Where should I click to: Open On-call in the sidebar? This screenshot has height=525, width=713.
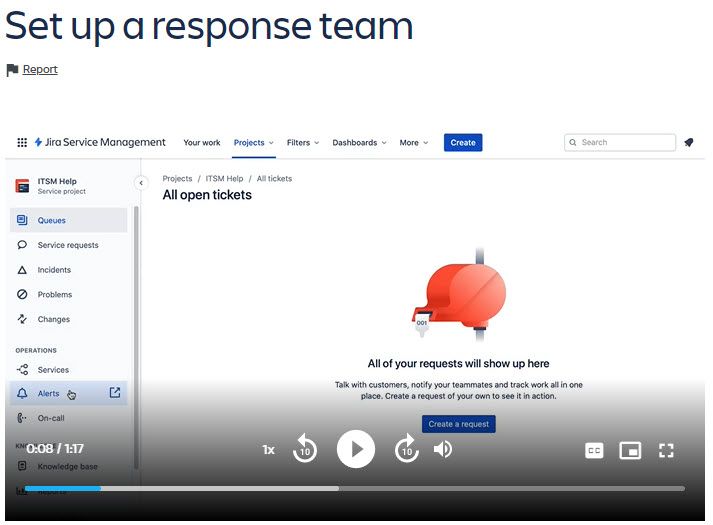pos(69,418)
